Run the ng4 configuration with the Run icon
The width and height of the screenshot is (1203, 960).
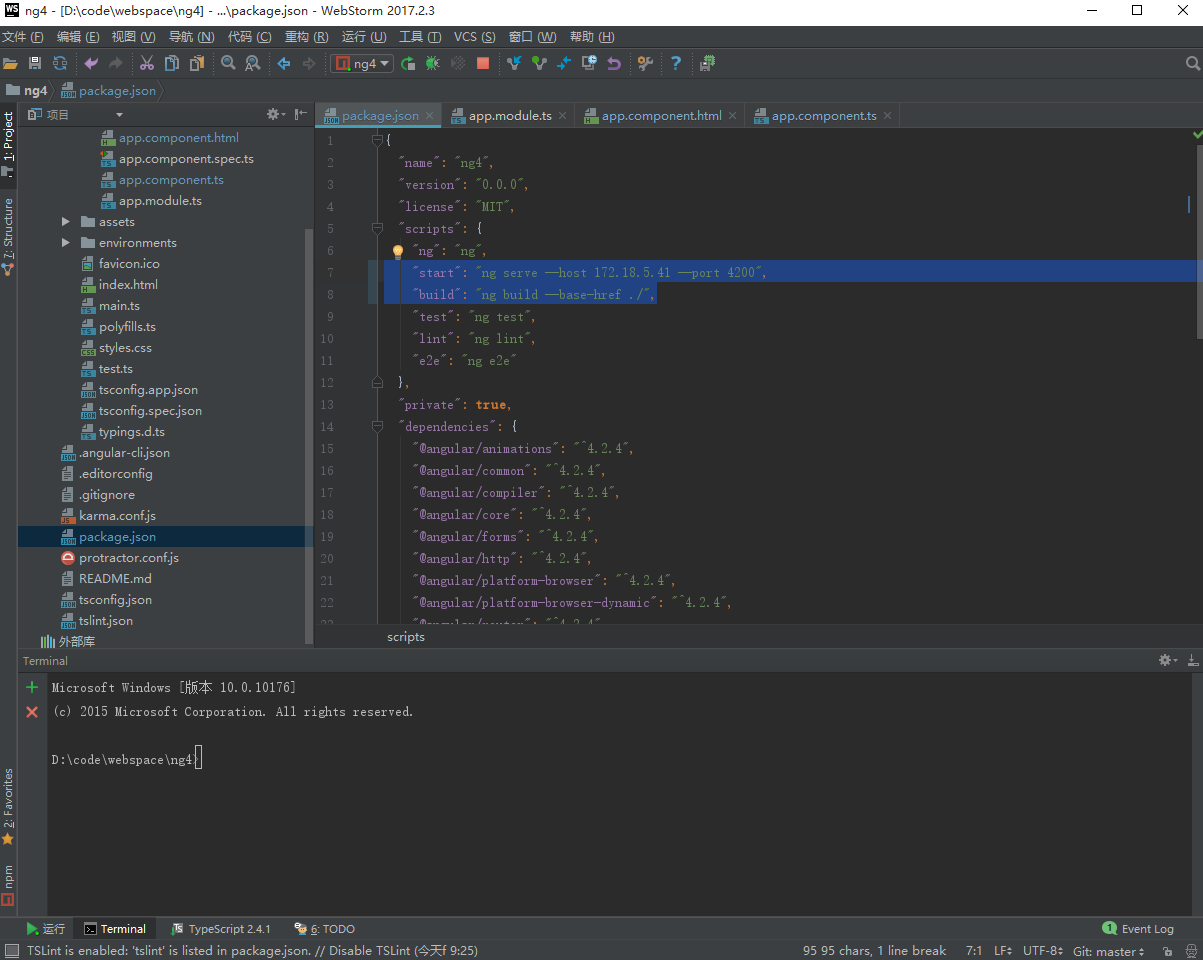(x=408, y=63)
